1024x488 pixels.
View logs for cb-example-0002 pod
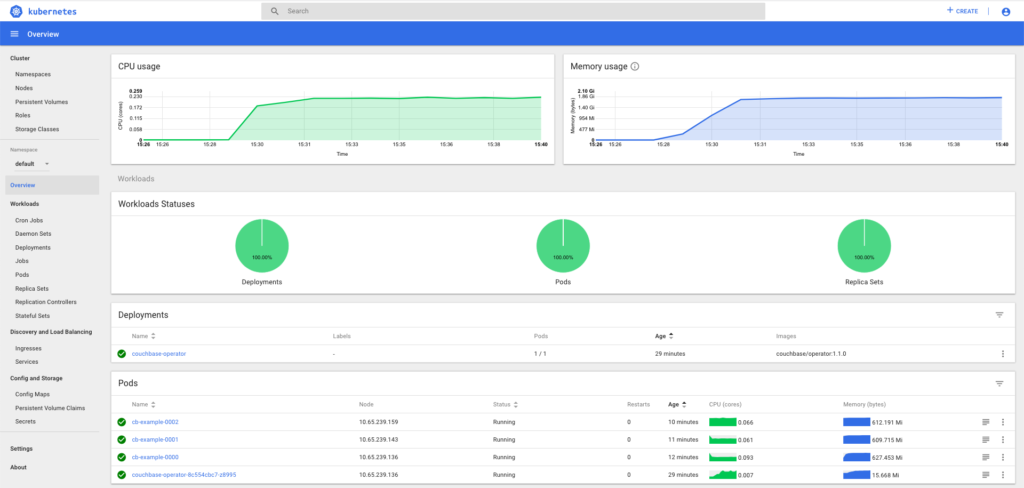tap(986, 422)
